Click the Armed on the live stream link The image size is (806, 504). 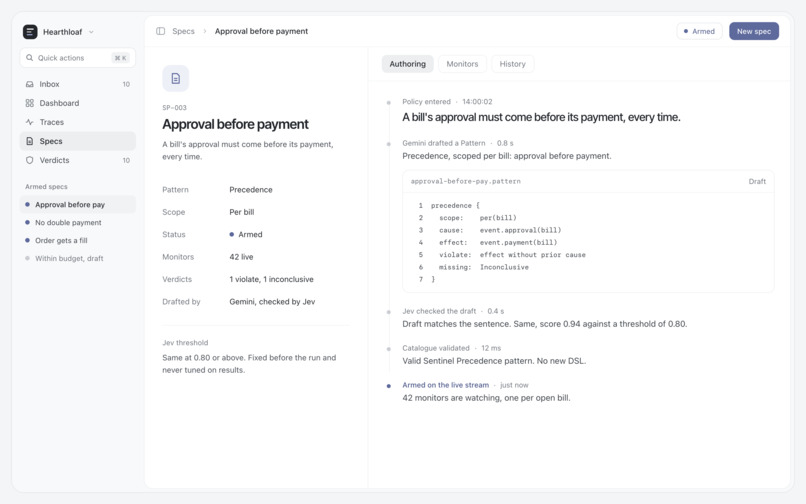(x=445, y=385)
